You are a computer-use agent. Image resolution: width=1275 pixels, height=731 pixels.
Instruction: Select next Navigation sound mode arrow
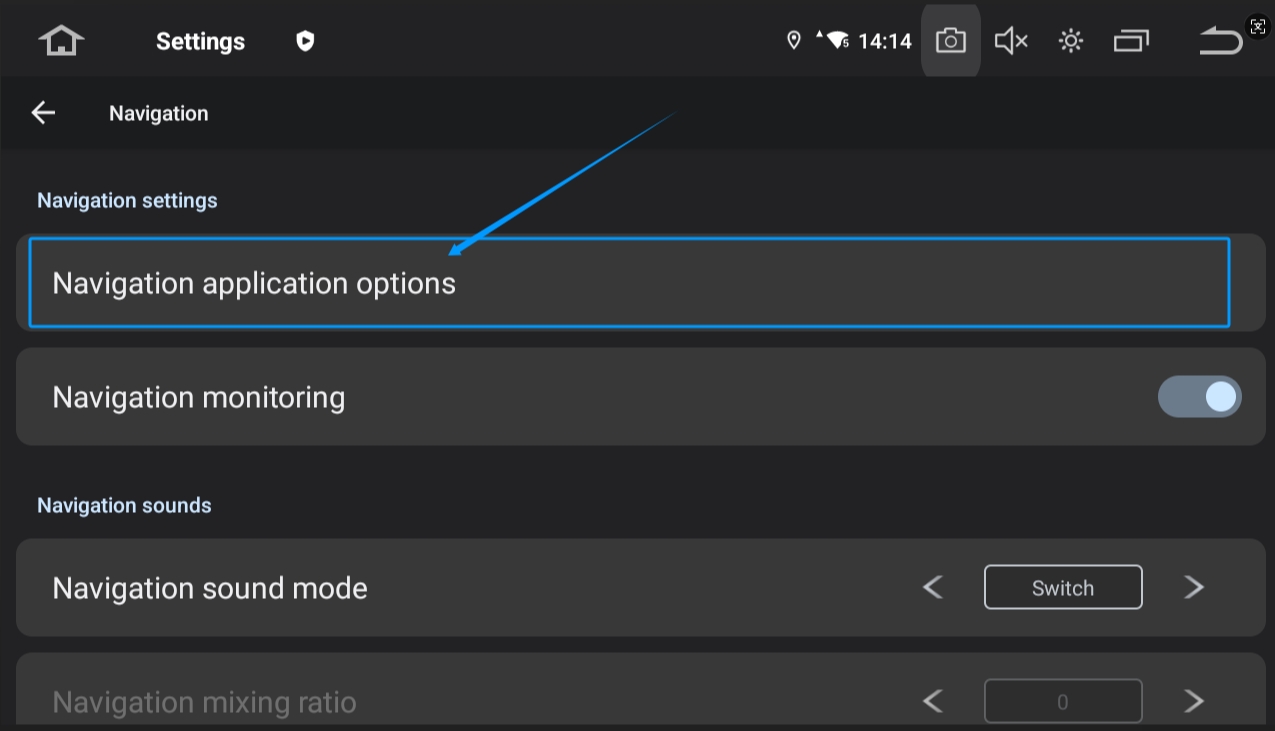[1193, 587]
